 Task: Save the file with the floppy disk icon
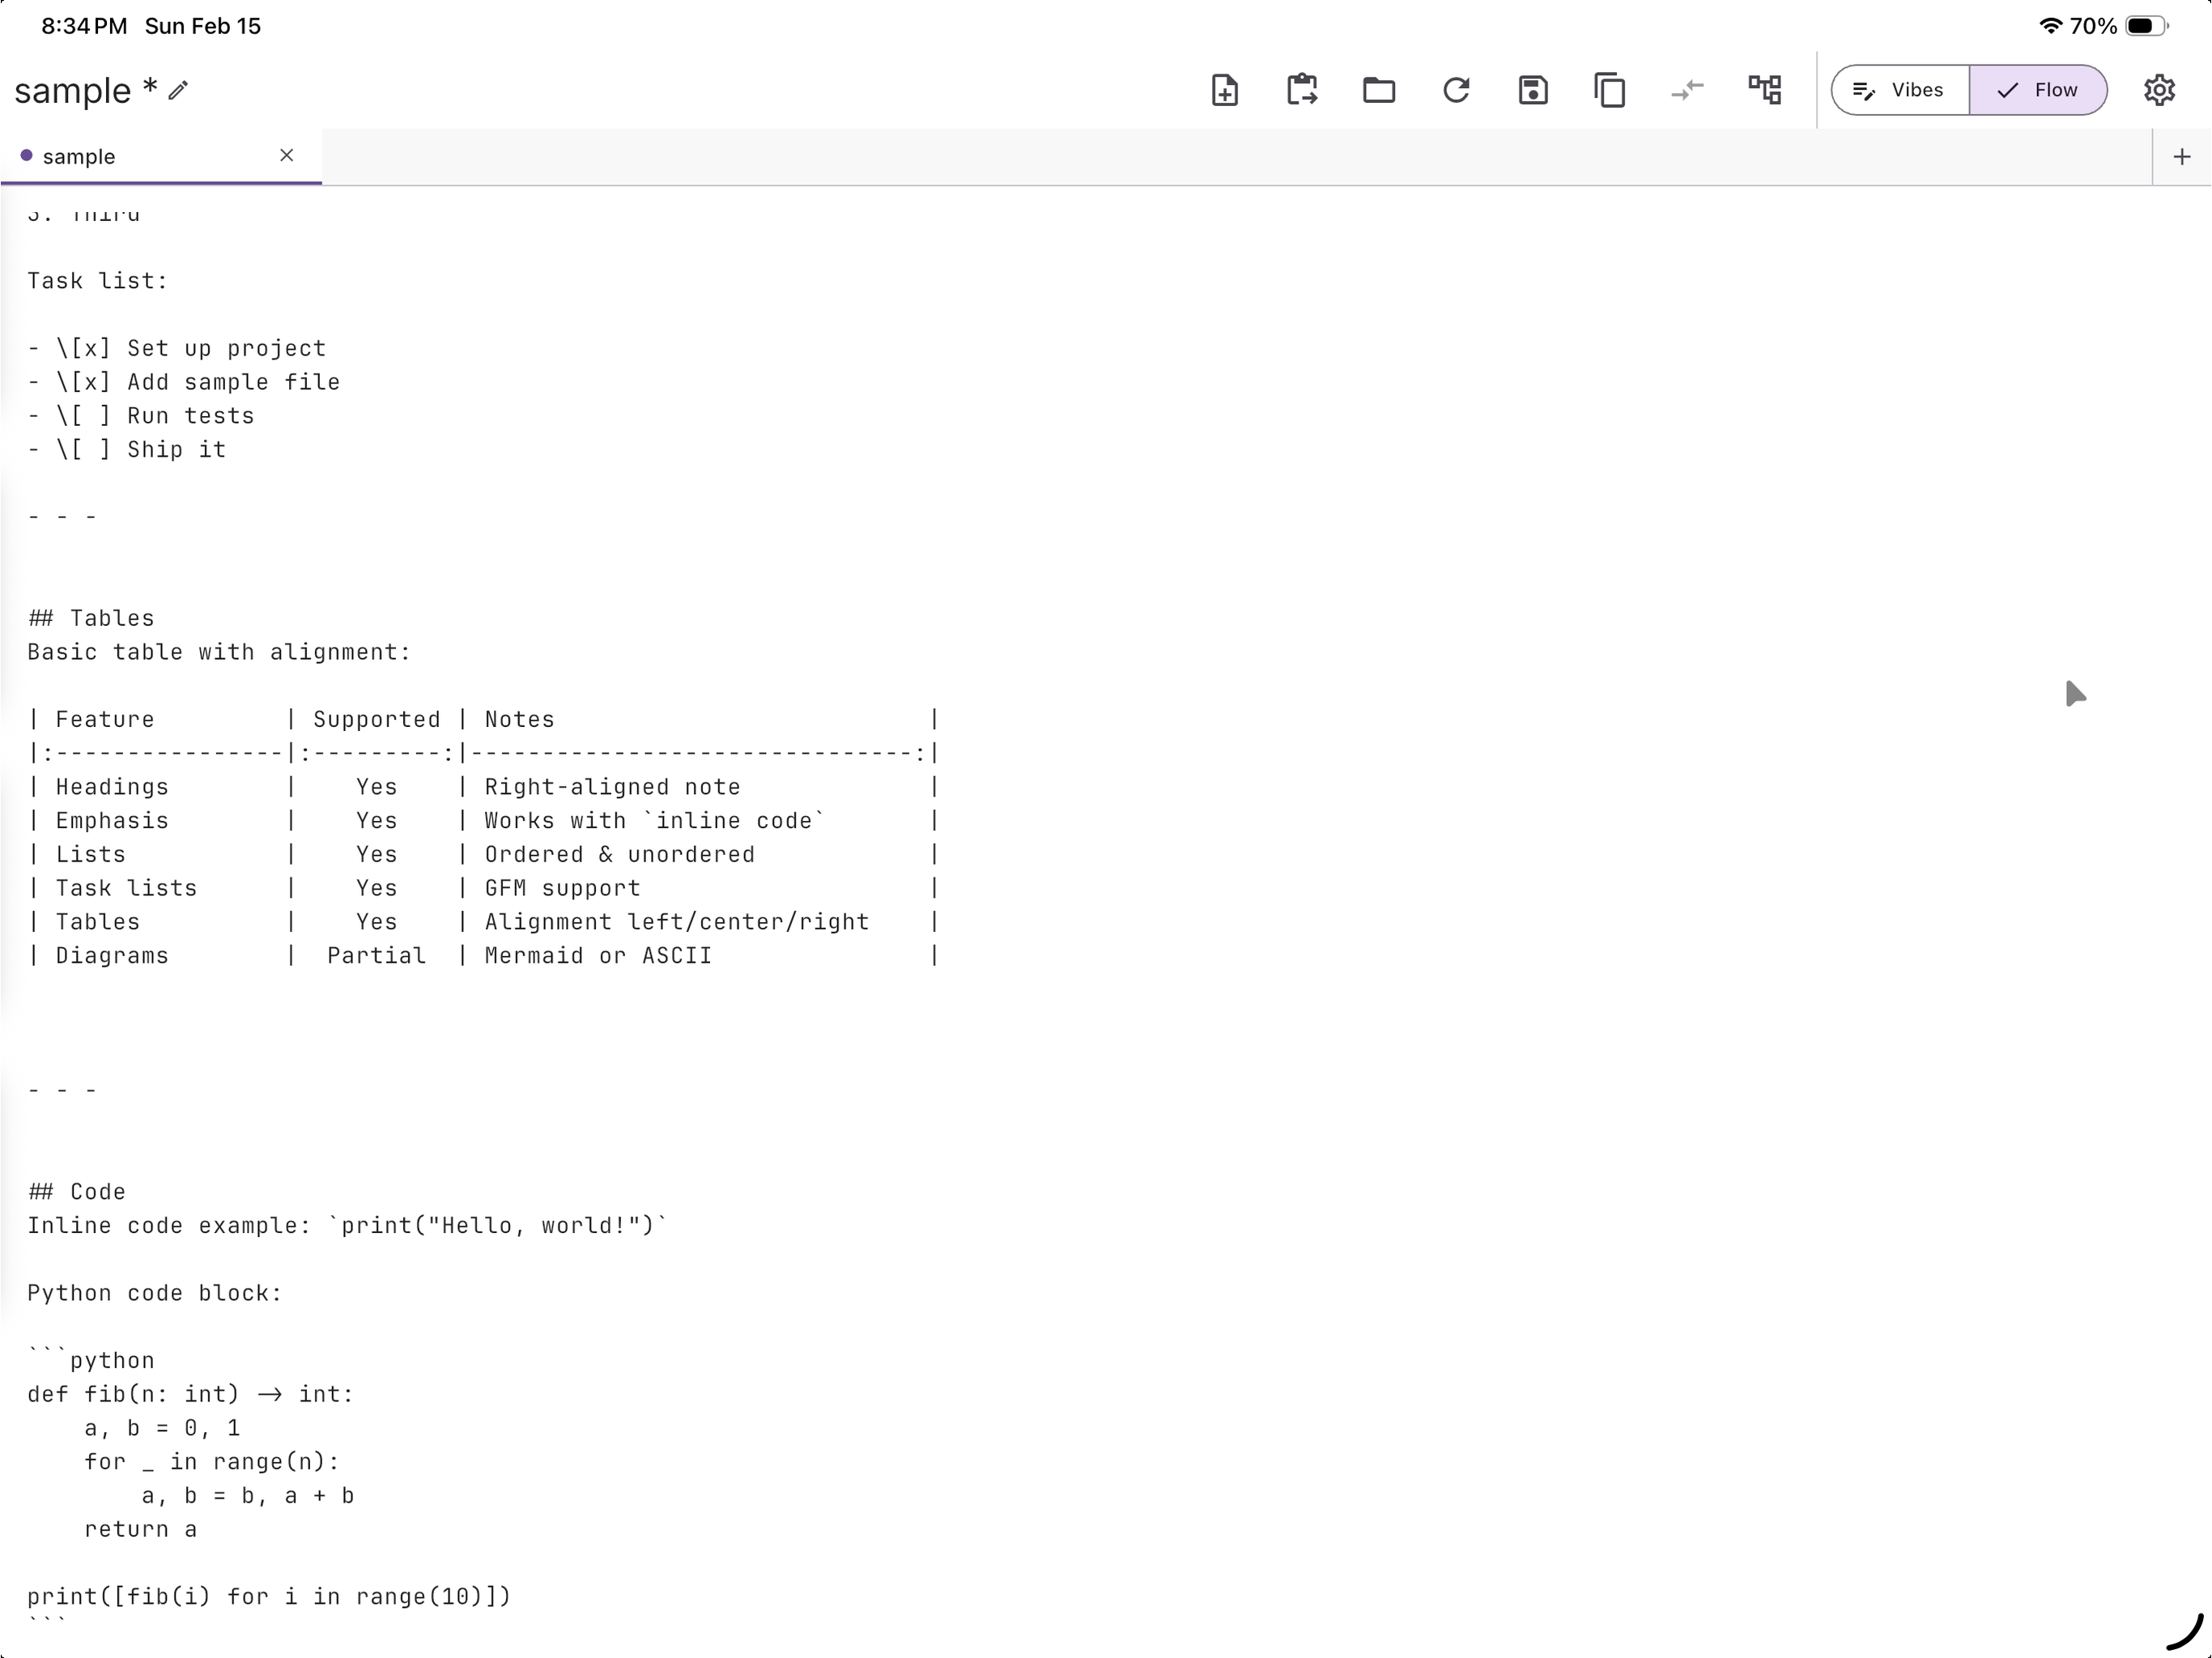pos(1533,90)
